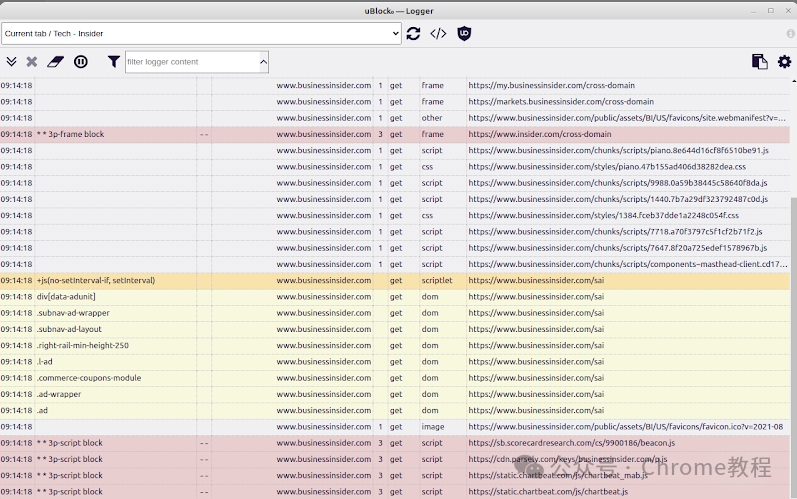797x499 pixels.
Task: Click the info icon at top right
Action: (x=790, y=34)
